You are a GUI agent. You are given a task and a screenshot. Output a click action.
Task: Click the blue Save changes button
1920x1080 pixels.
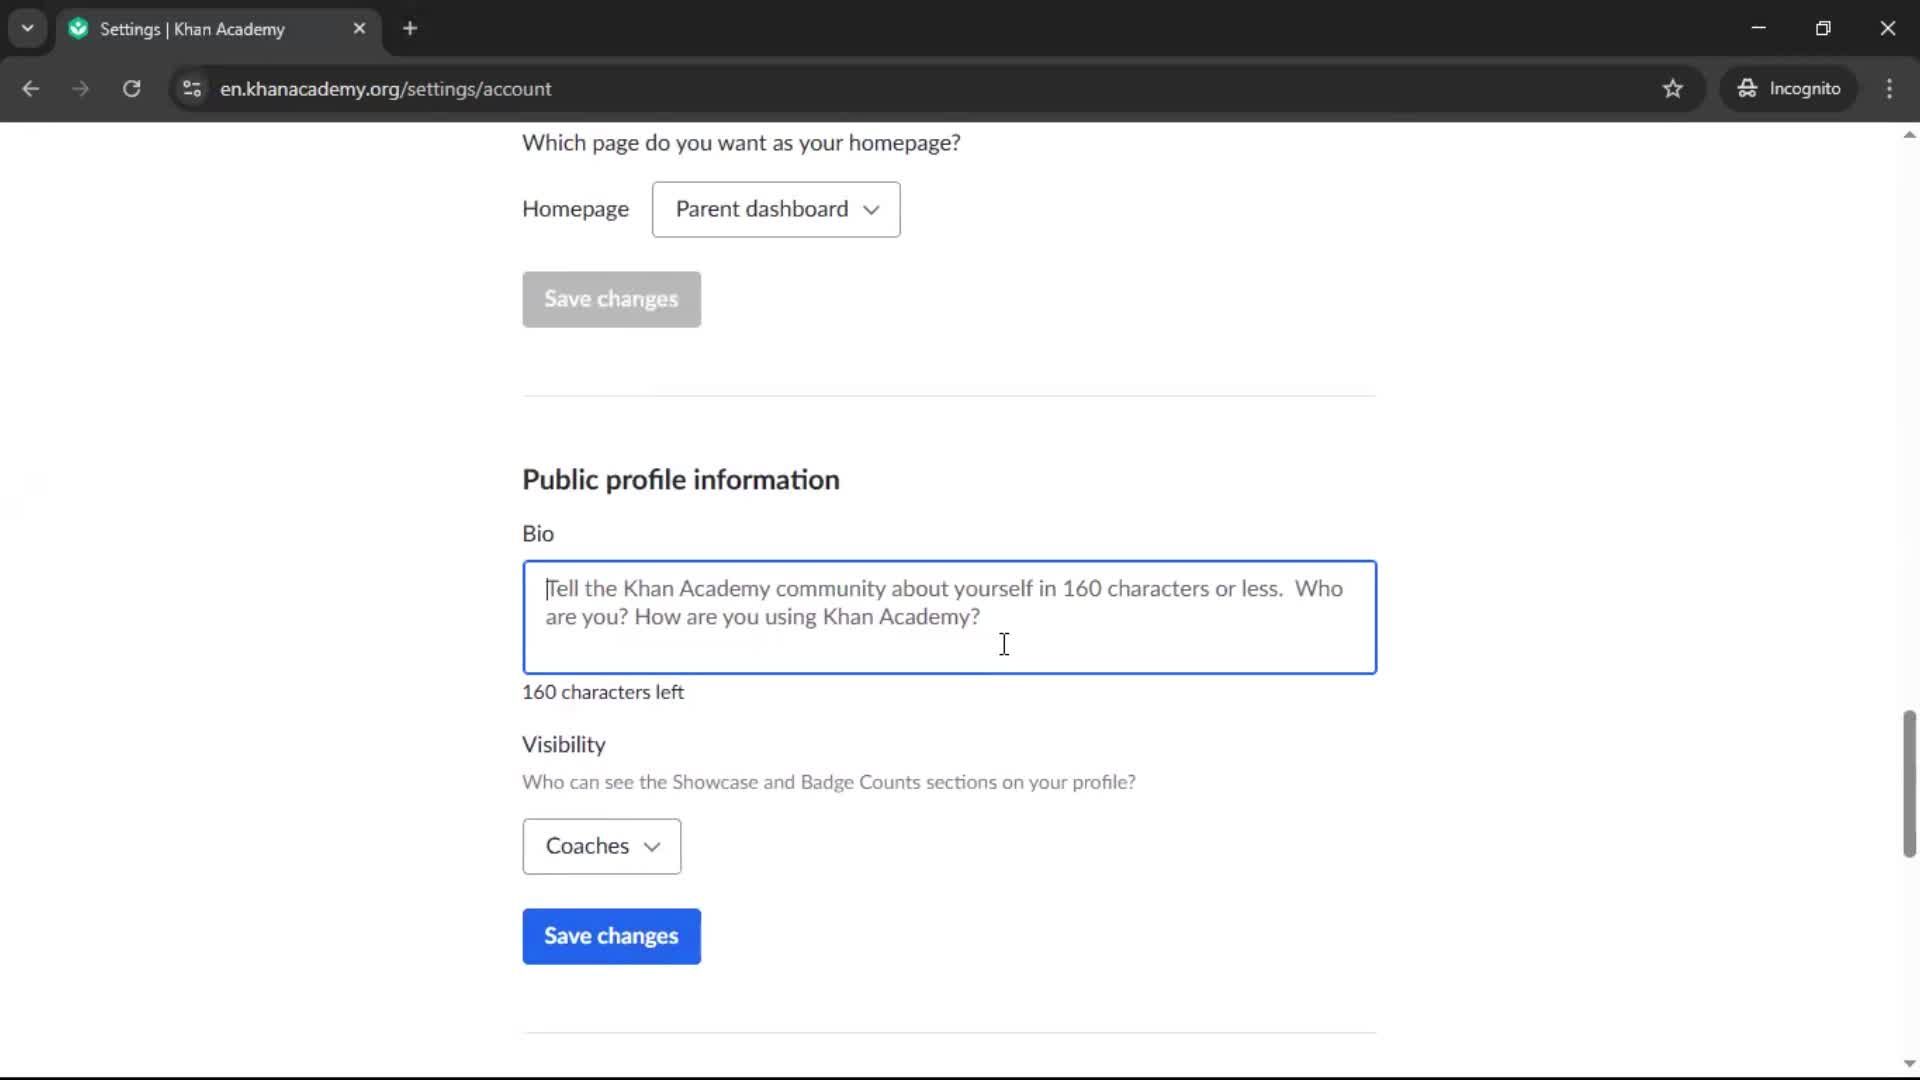[611, 936]
